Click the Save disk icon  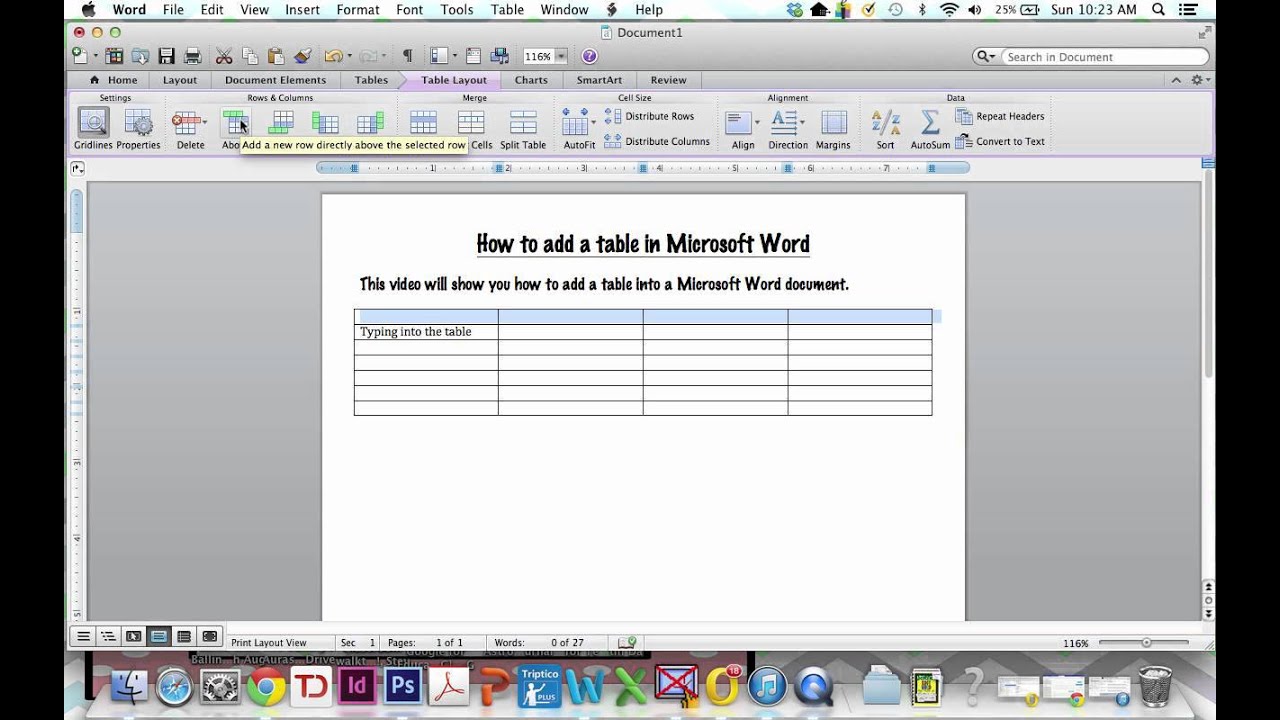pos(166,56)
